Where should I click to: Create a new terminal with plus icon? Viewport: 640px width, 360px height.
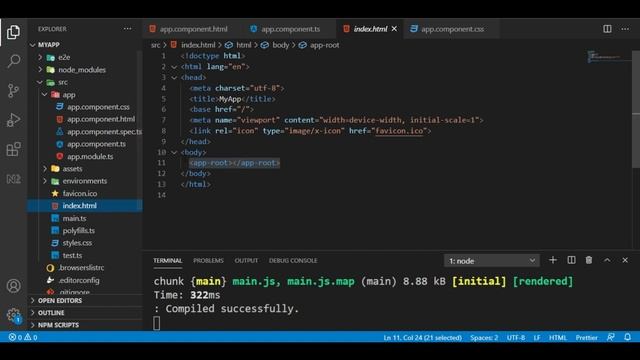point(553,260)
